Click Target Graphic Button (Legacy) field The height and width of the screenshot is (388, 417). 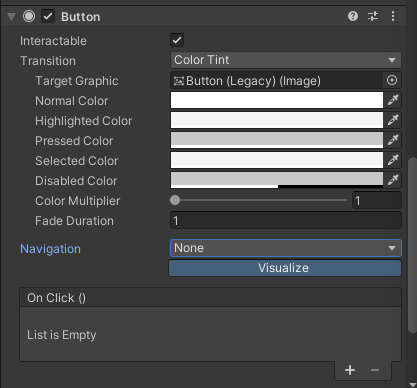click(x=277, y=80)
